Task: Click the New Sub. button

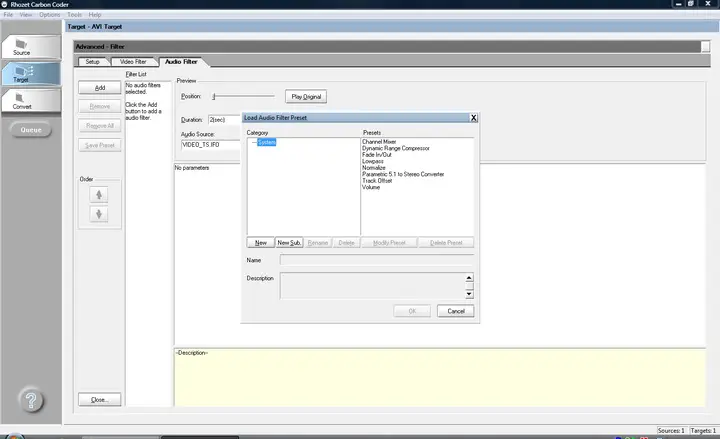Action: pos(289,242)
